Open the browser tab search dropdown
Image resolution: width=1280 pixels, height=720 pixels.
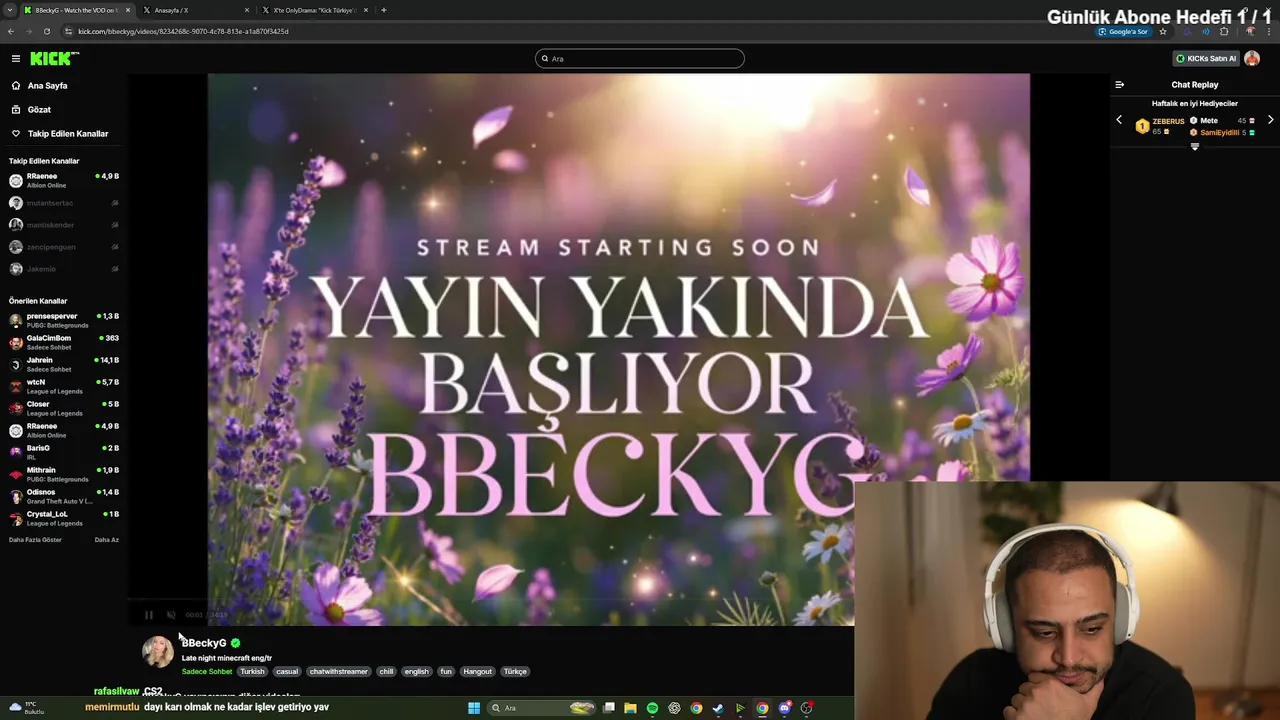coord(8,10)
